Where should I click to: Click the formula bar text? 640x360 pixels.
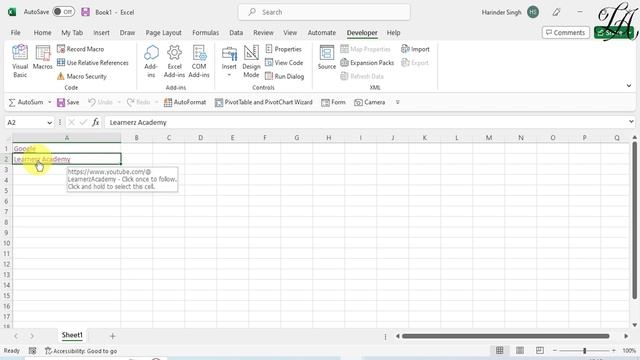tap(138, 122)
